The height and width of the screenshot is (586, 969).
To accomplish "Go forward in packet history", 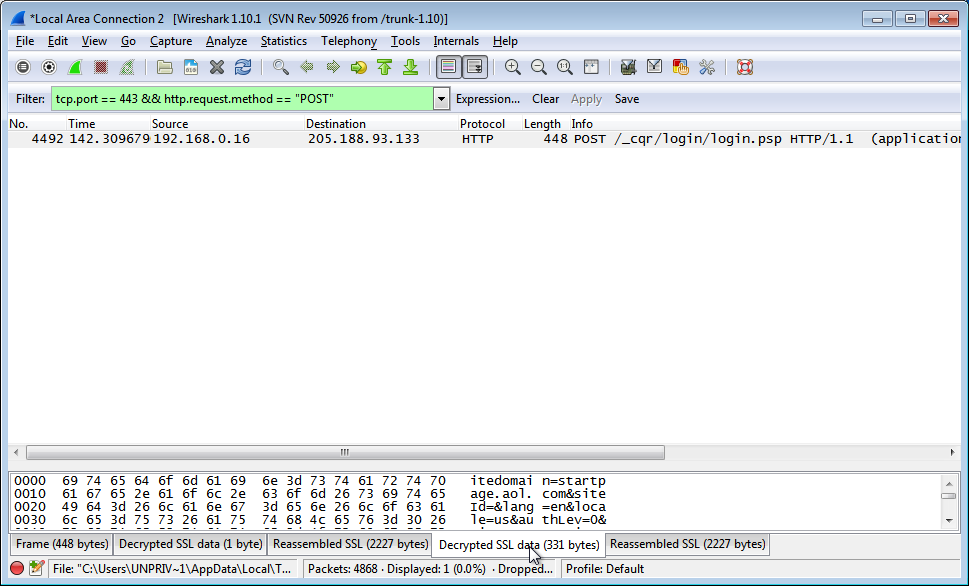I will click(332, 67).
